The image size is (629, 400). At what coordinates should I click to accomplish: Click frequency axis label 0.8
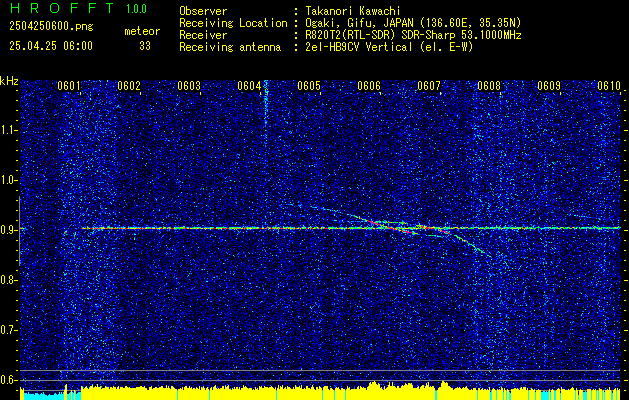(x=8, y=280)
